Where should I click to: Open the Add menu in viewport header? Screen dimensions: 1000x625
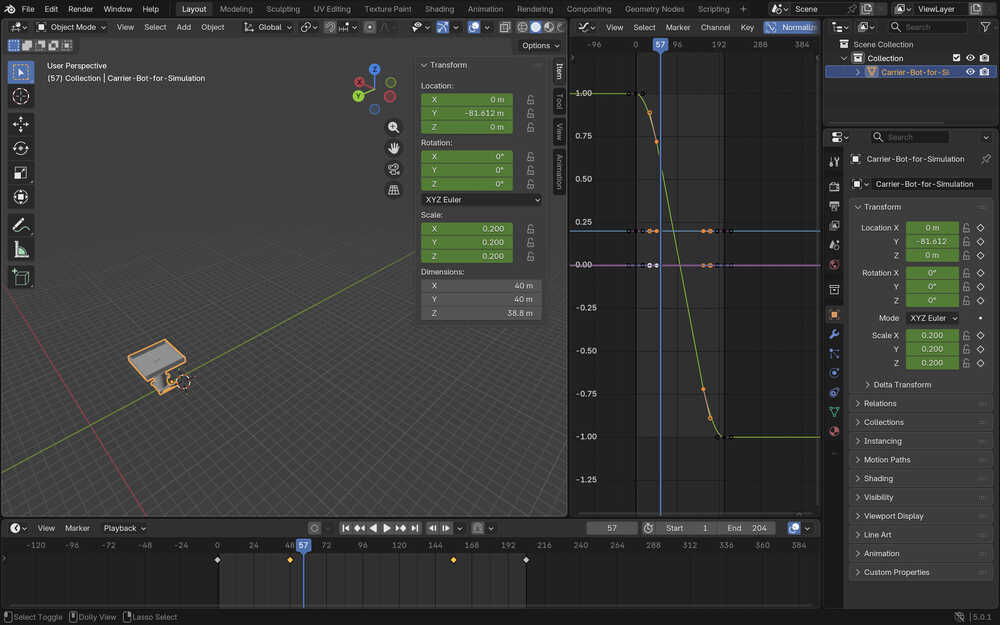pos(184,27)
